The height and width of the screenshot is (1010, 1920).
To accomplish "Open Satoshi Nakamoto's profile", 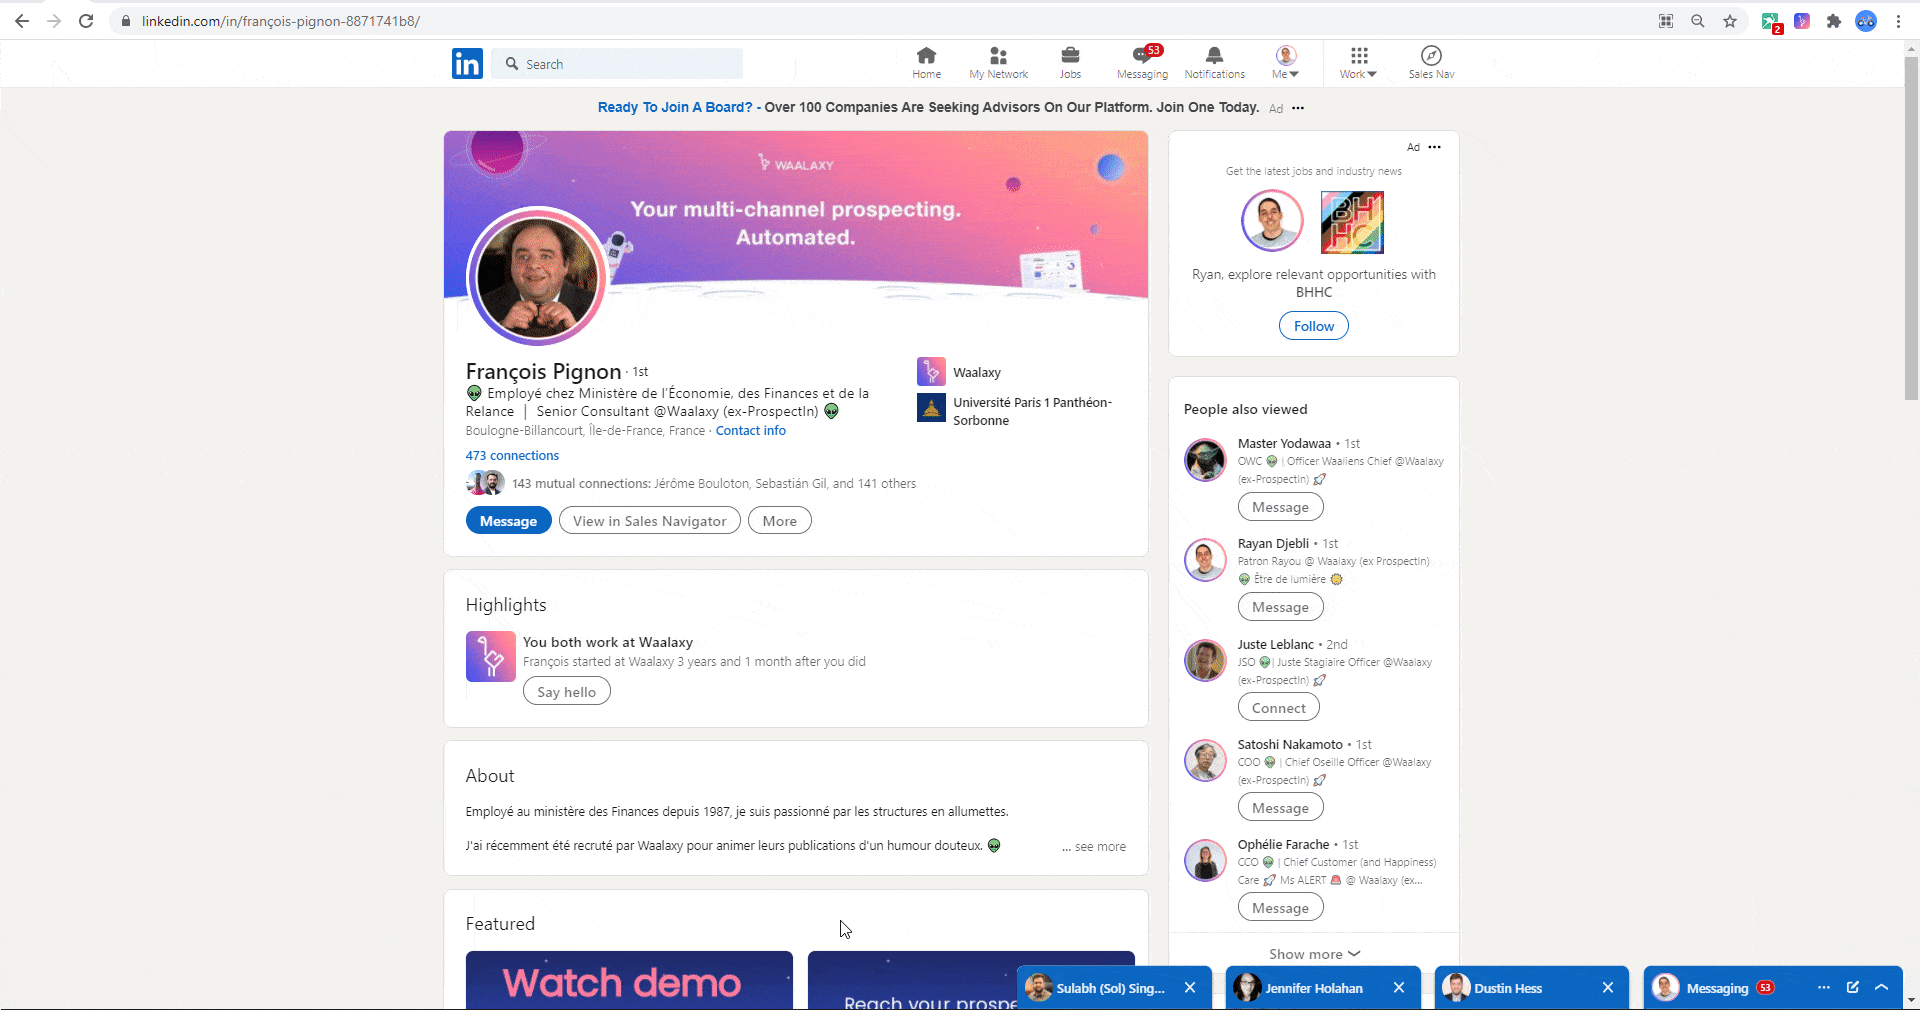I will (x=1290, y=745).
